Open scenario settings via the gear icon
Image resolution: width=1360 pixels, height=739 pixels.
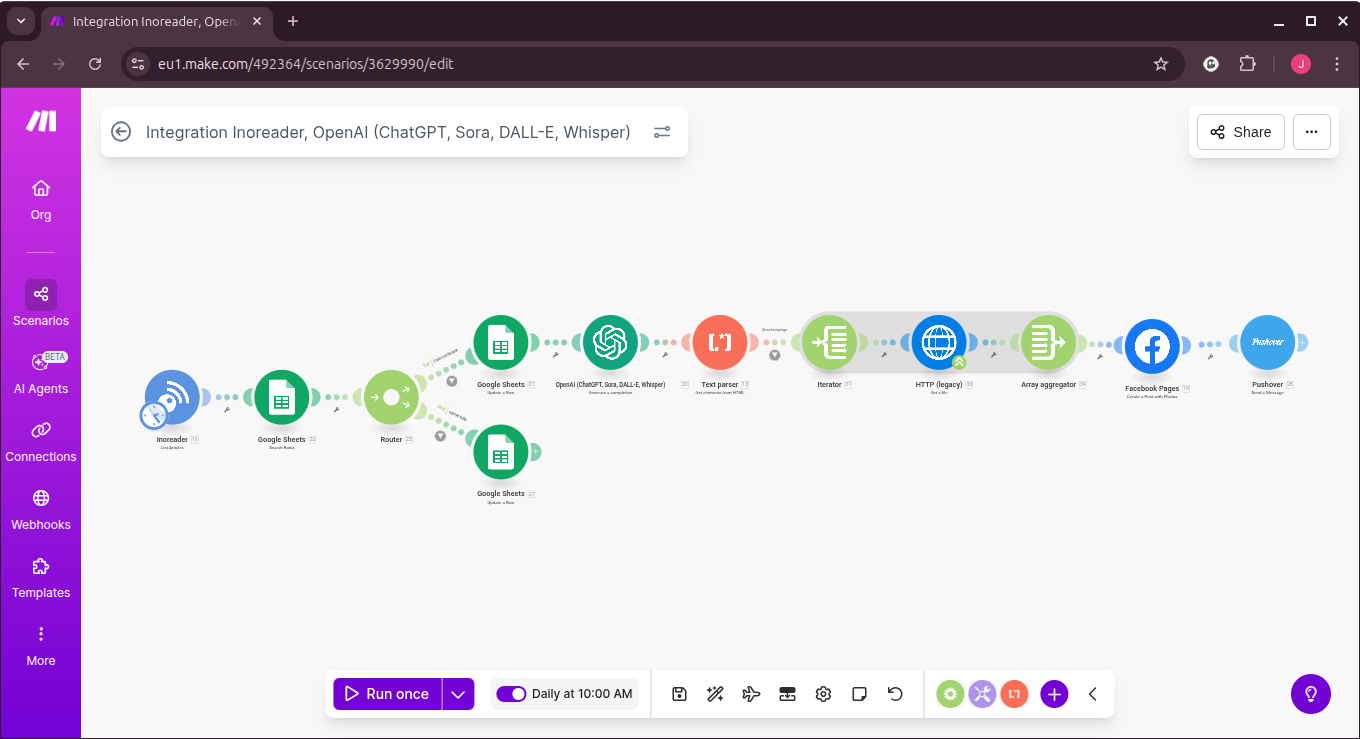823,693
